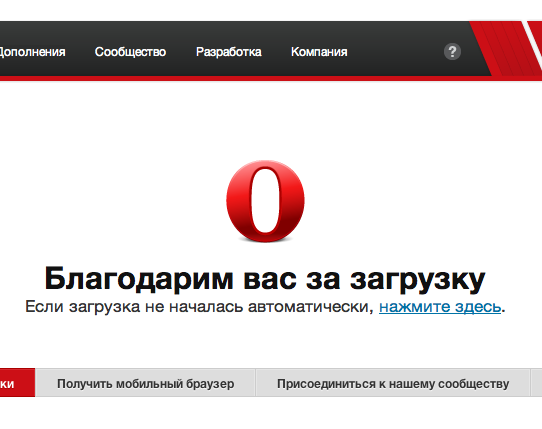Click the text Если загрузка не началась

[134, 307]
